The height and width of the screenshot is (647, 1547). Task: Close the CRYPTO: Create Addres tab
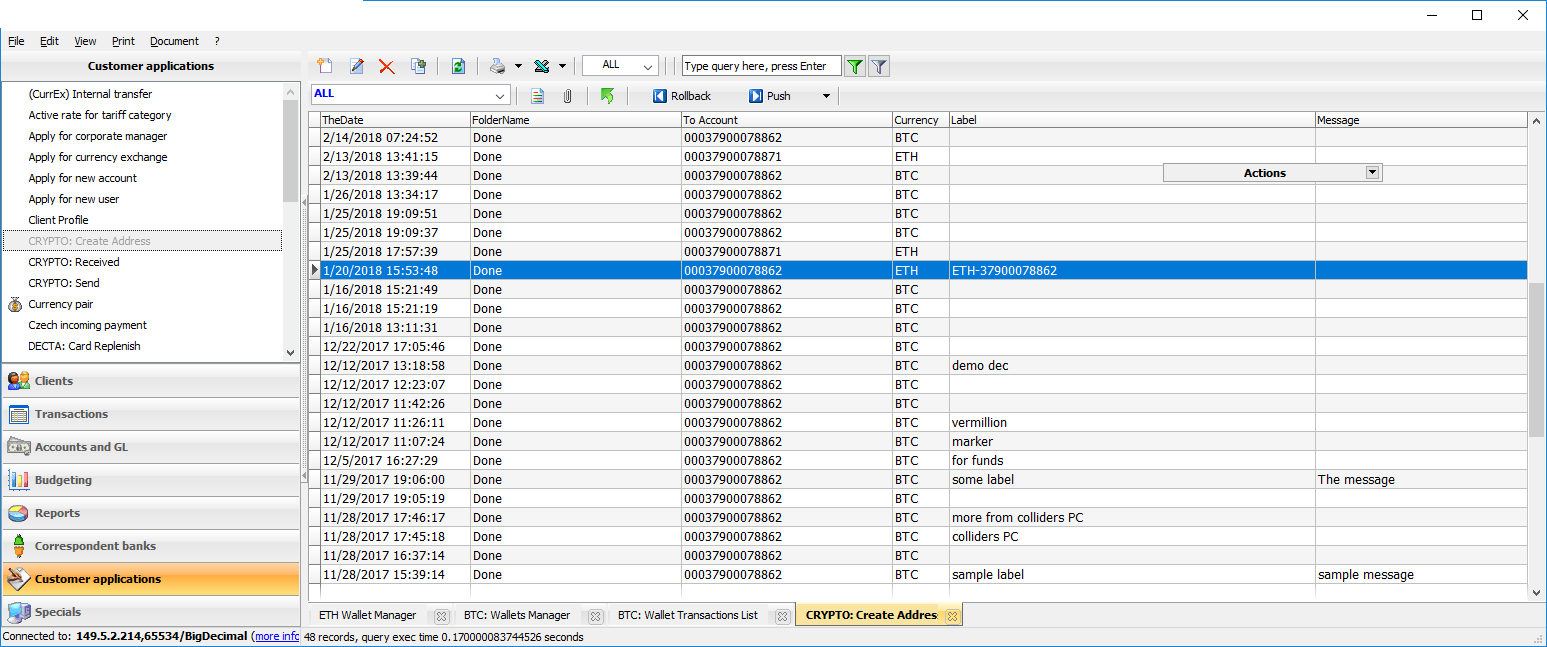tap(953, 616)
